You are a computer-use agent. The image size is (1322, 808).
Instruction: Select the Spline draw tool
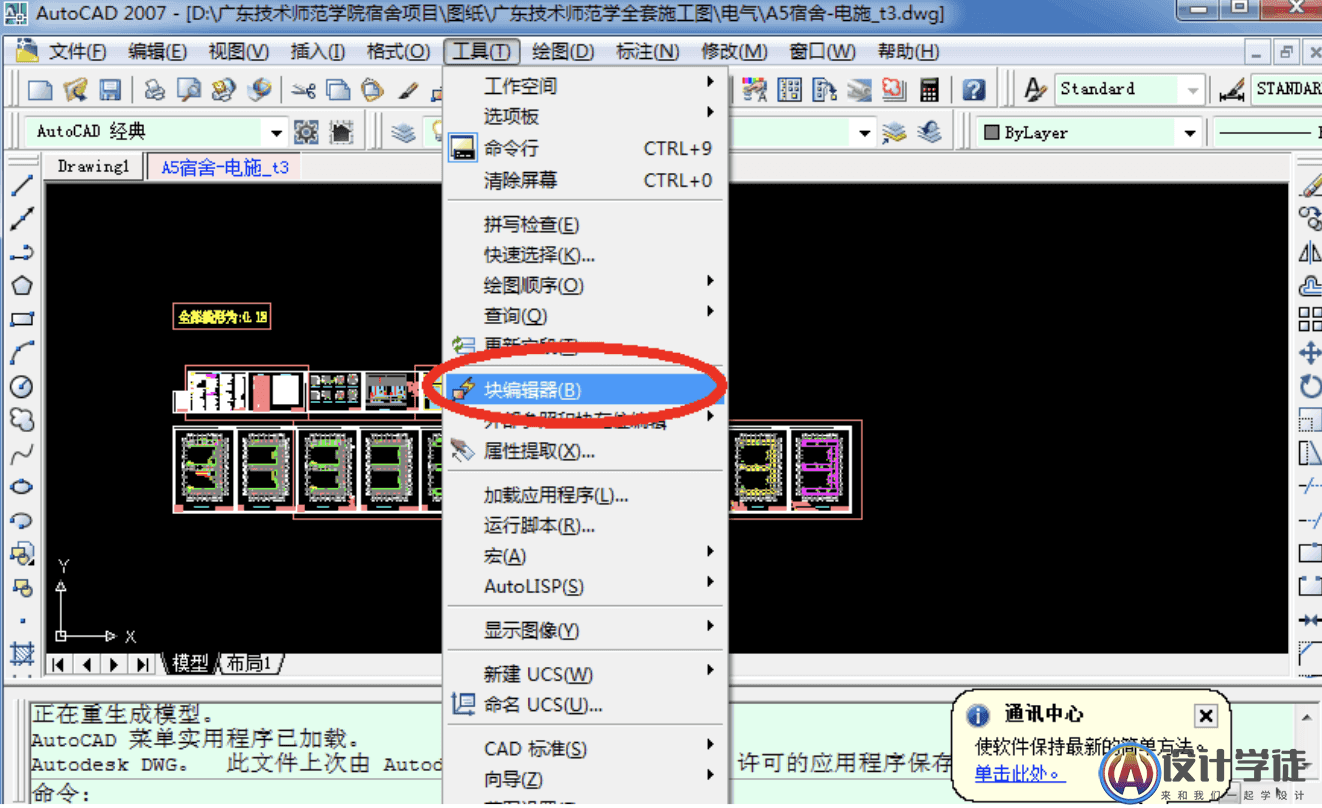pos(22,454)
